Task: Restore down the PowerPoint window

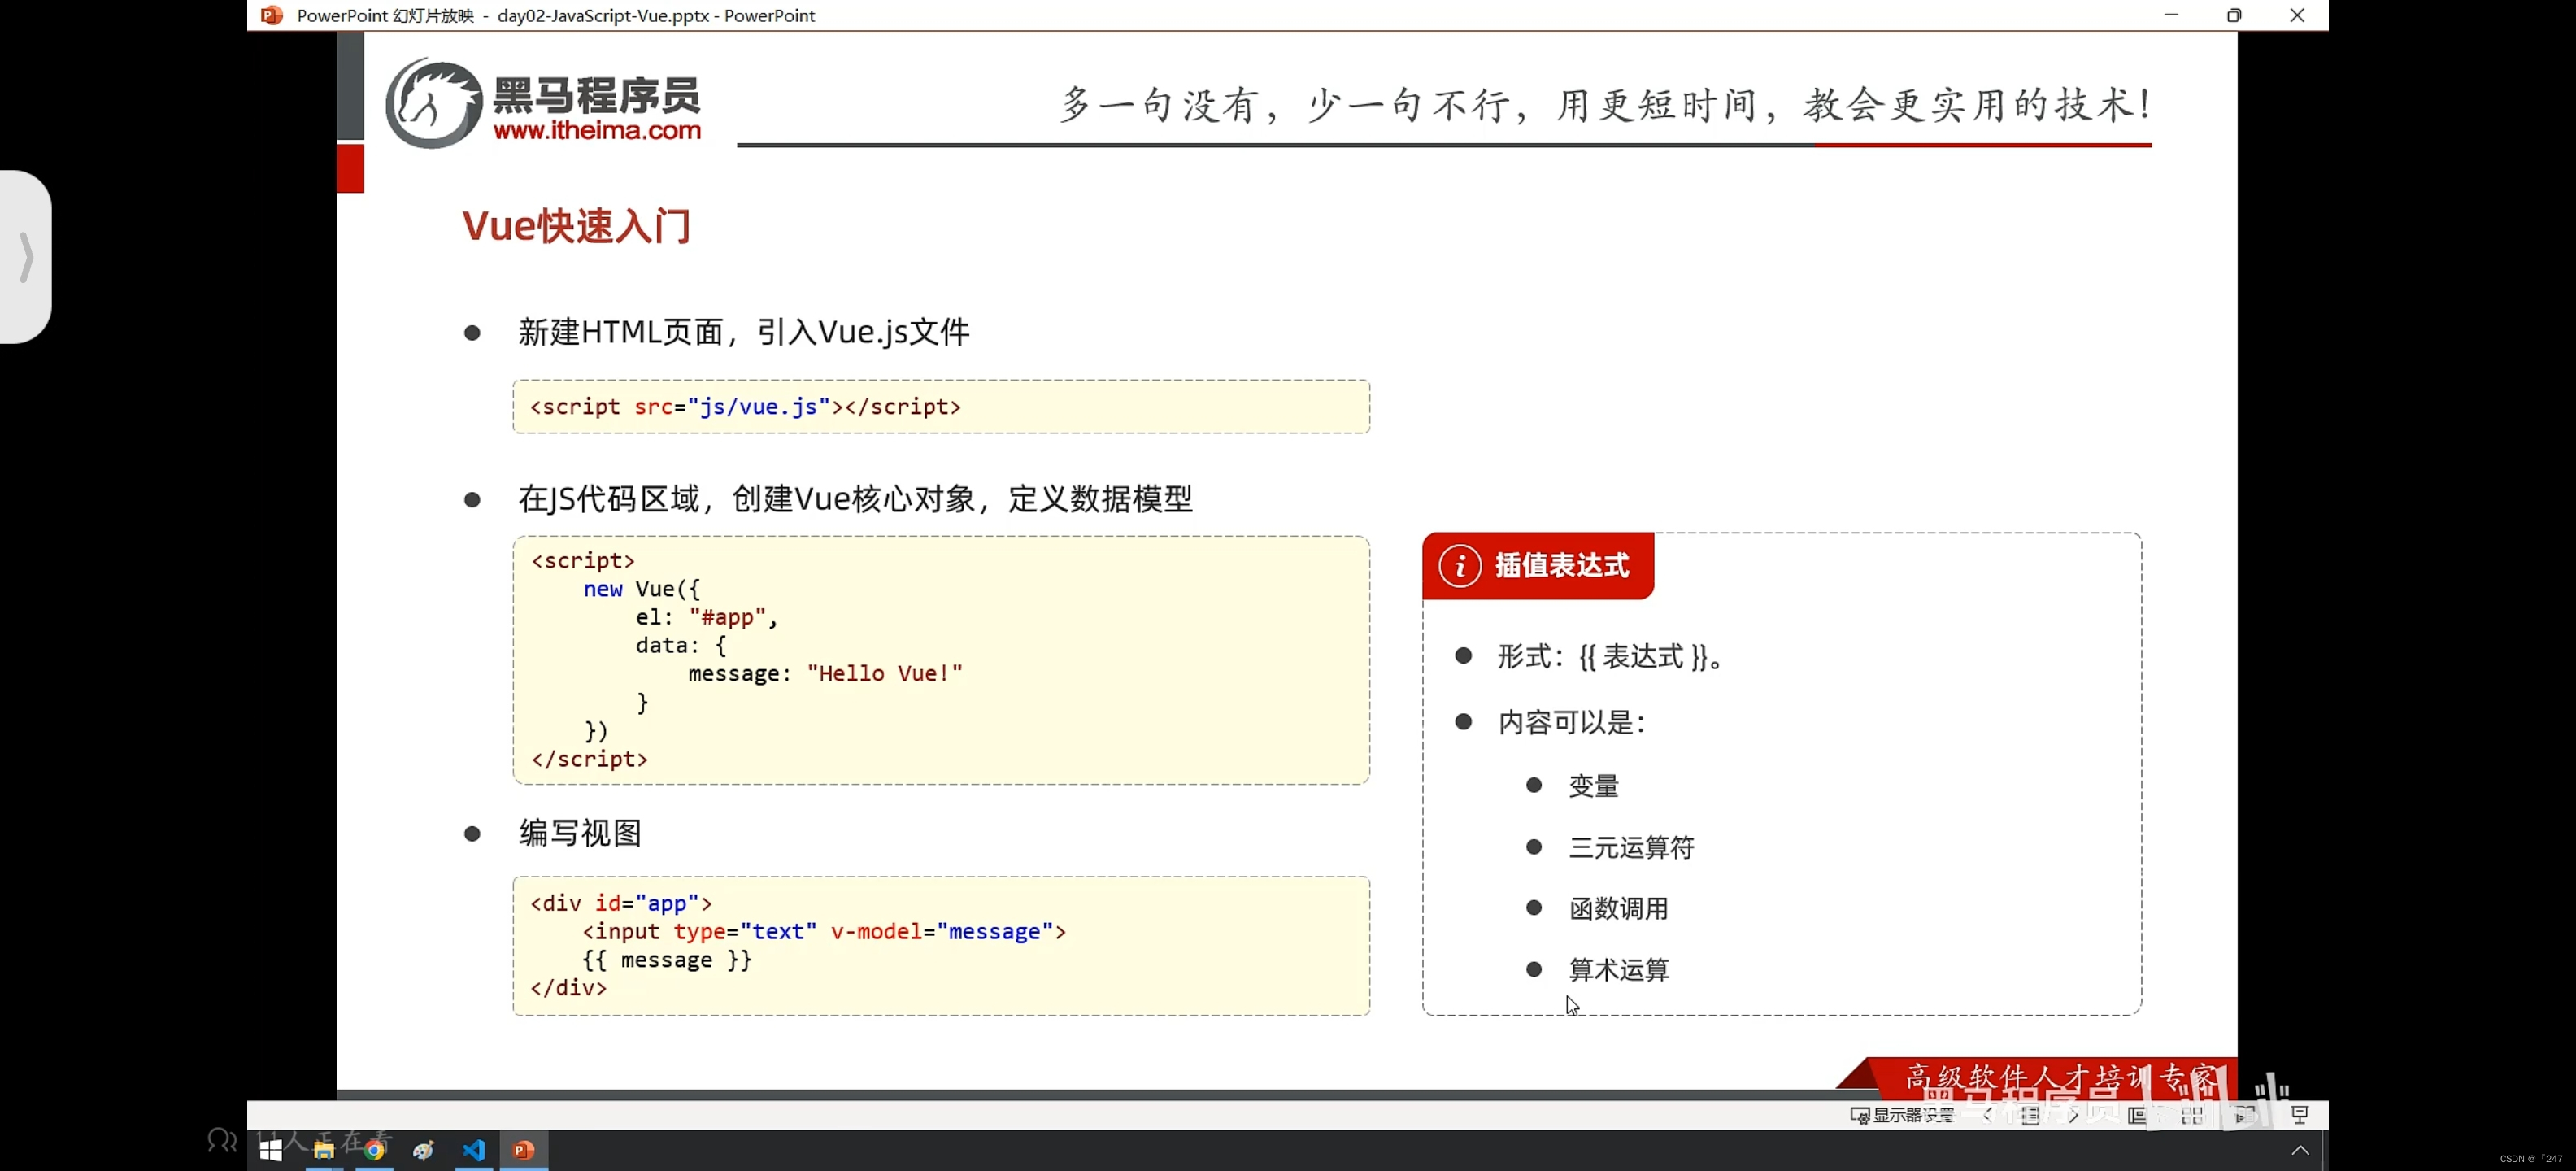Action: coord(2234,15)
